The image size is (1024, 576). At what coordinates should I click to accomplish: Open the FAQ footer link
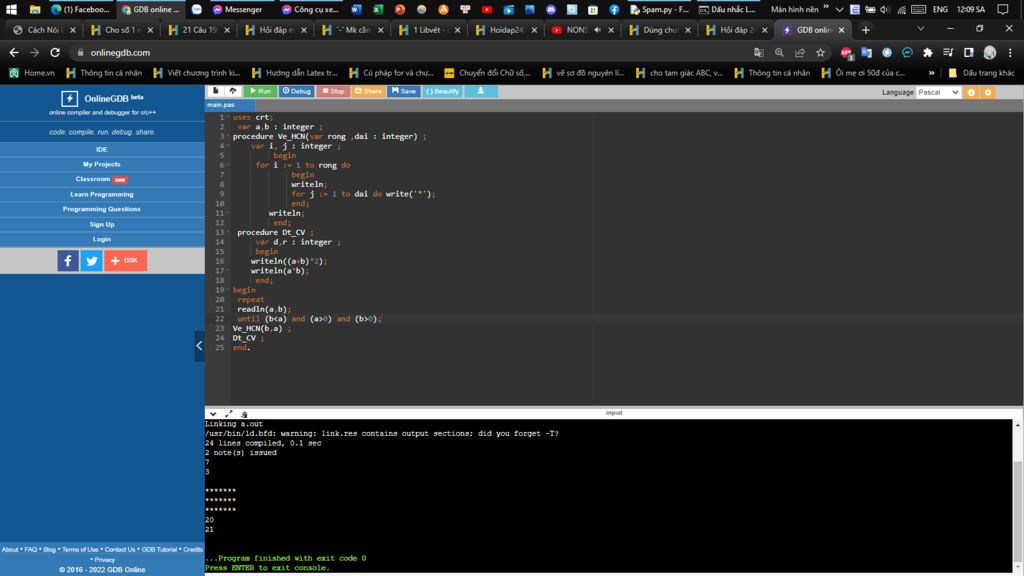[x=31, y=550]
